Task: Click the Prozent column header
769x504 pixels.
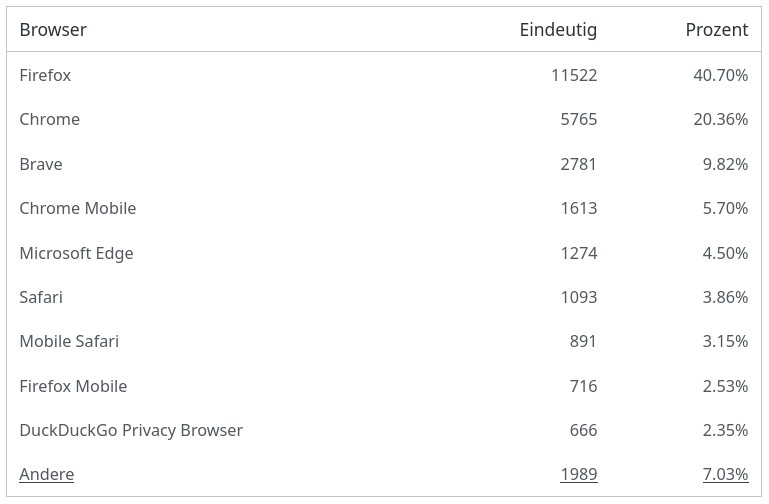Action: [716, 30]
